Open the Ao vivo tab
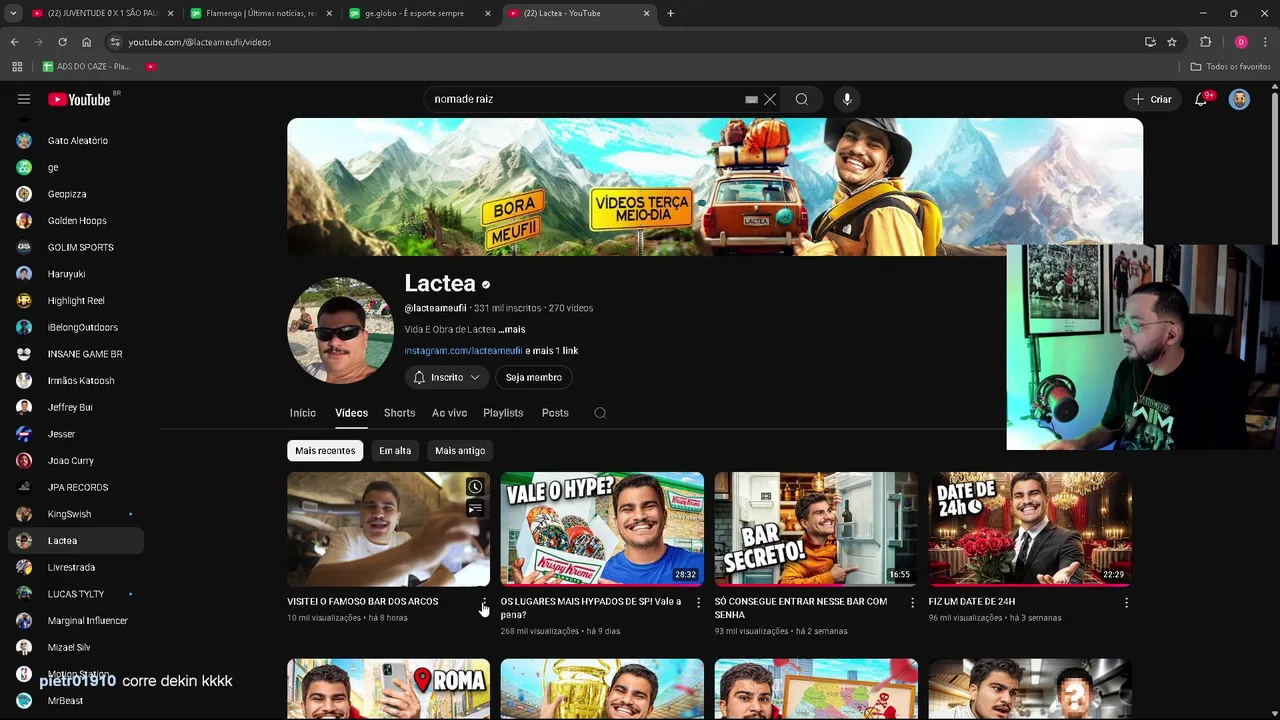The image size is (1280, 720). pyautogui.click(x=449, y=413)
